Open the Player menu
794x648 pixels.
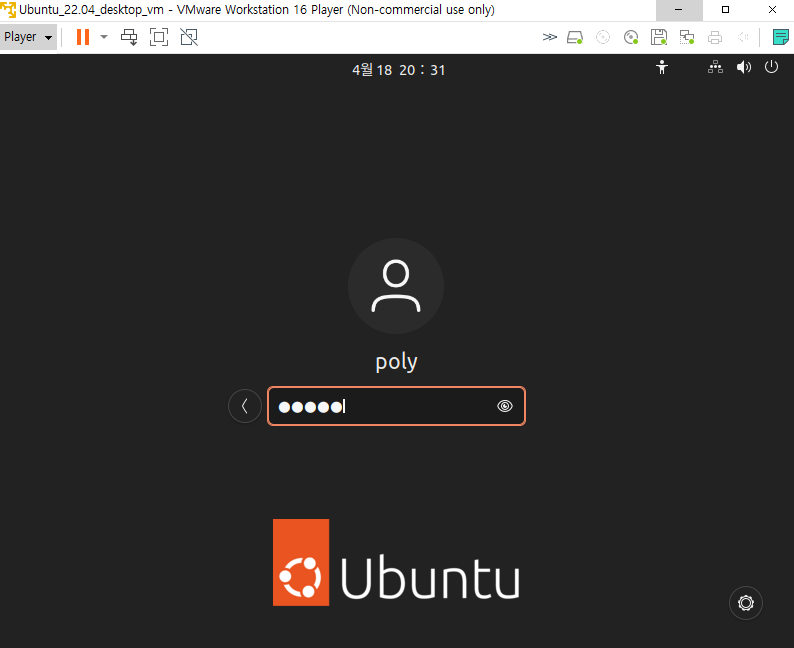[28, 37]
